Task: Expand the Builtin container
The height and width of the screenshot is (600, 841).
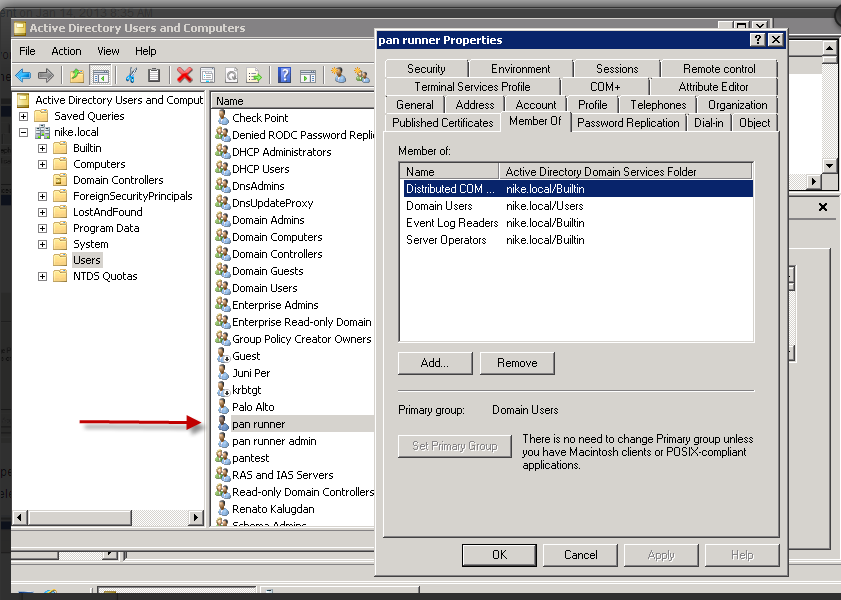Action: pyautogui.click(x=42, y=148)
